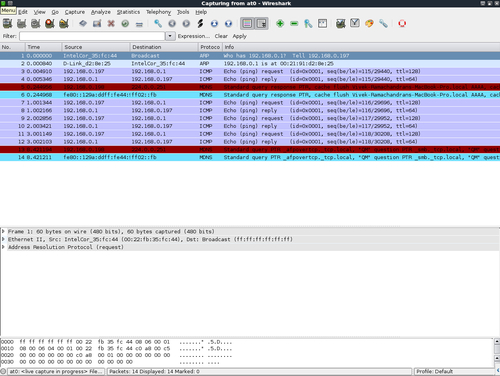Toggle packet list colorize button
This screenshot has height=376, width=500.
click(x=247, y=23)
